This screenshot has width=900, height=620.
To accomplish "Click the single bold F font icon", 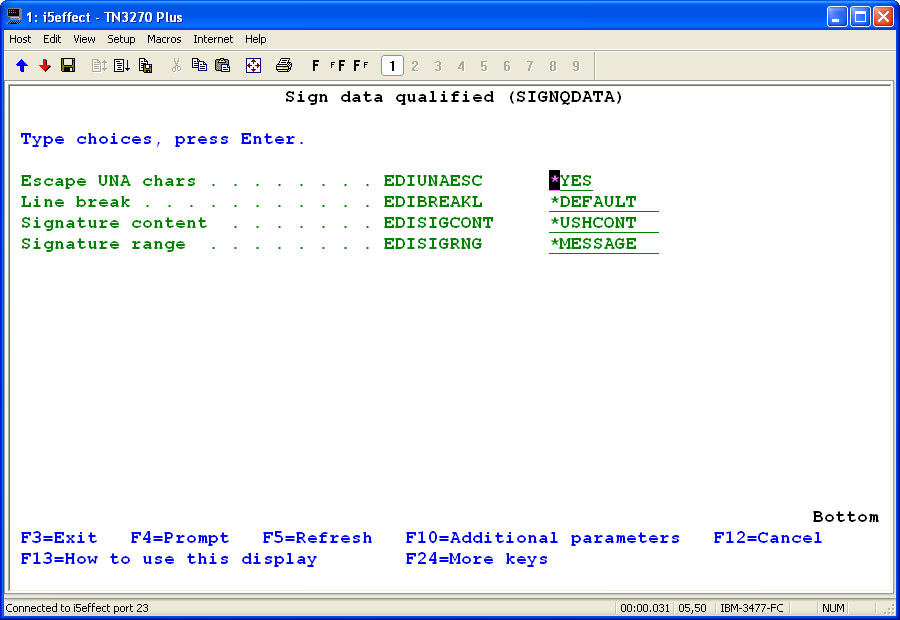I will pyautogui.click(x=316, y=66).
